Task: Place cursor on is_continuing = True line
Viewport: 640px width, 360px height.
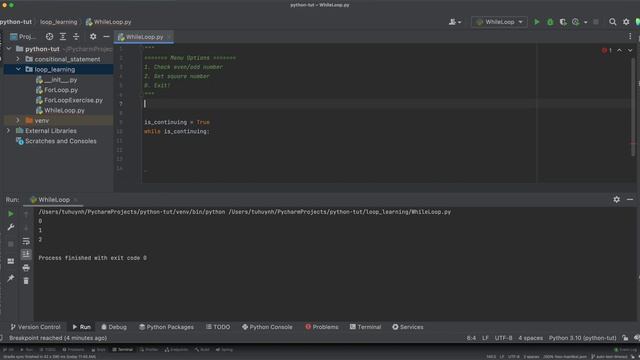Action: pyautogui.click(x=177, y=122)
